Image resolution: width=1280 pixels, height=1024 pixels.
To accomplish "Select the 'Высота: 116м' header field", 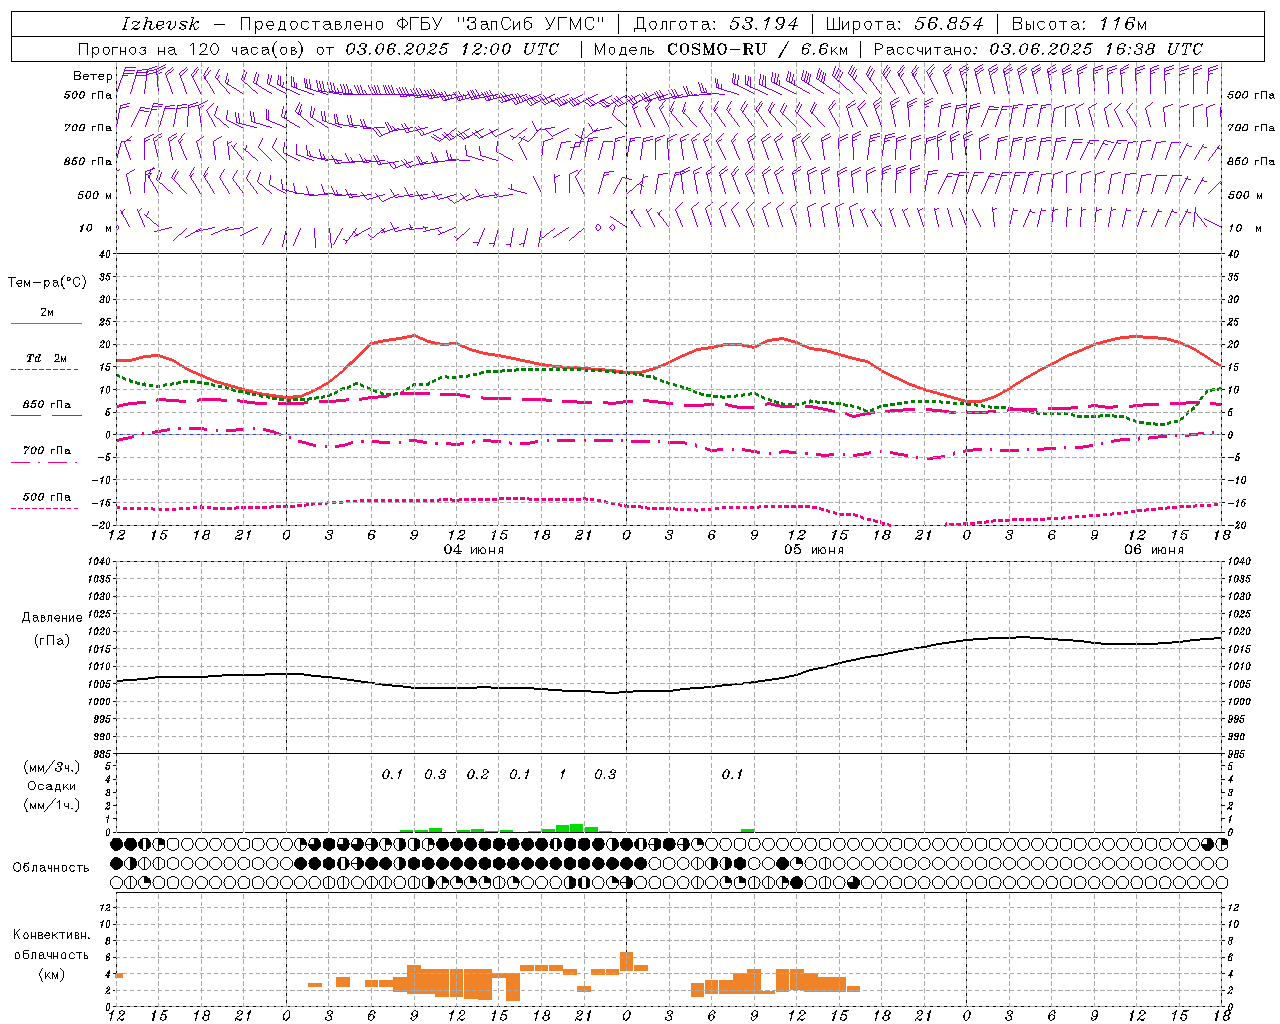I will point(1079,24).
